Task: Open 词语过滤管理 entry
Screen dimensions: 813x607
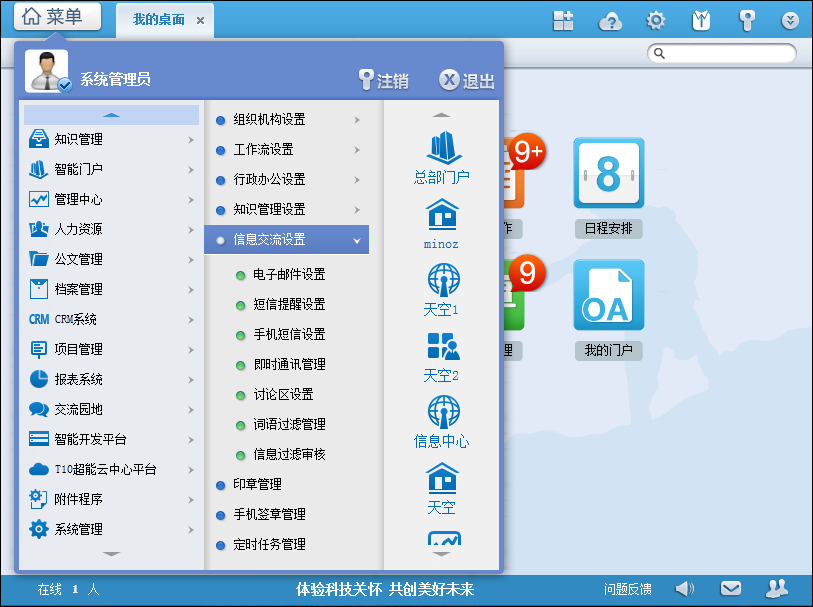Action: point(289,425)
